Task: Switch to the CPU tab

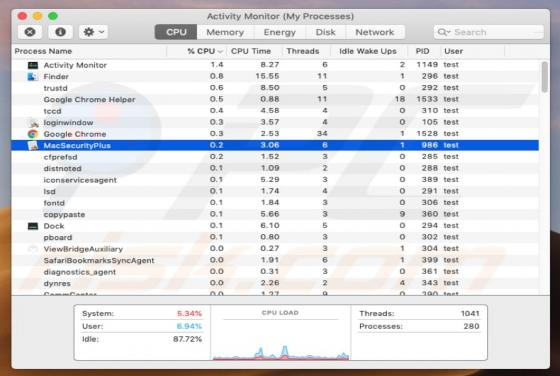Action: coord(176,32)
